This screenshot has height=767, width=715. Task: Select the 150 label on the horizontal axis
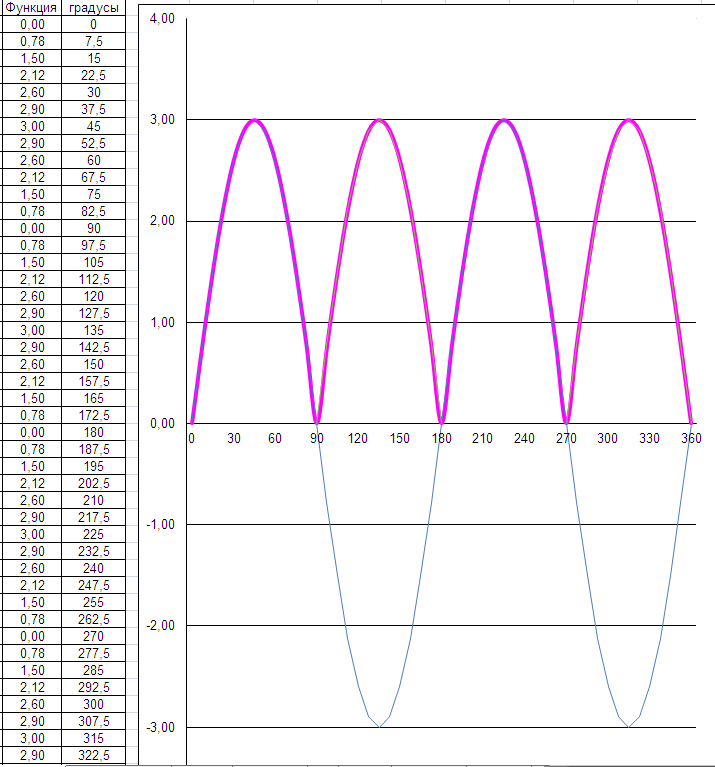click(x=399, y=438)
